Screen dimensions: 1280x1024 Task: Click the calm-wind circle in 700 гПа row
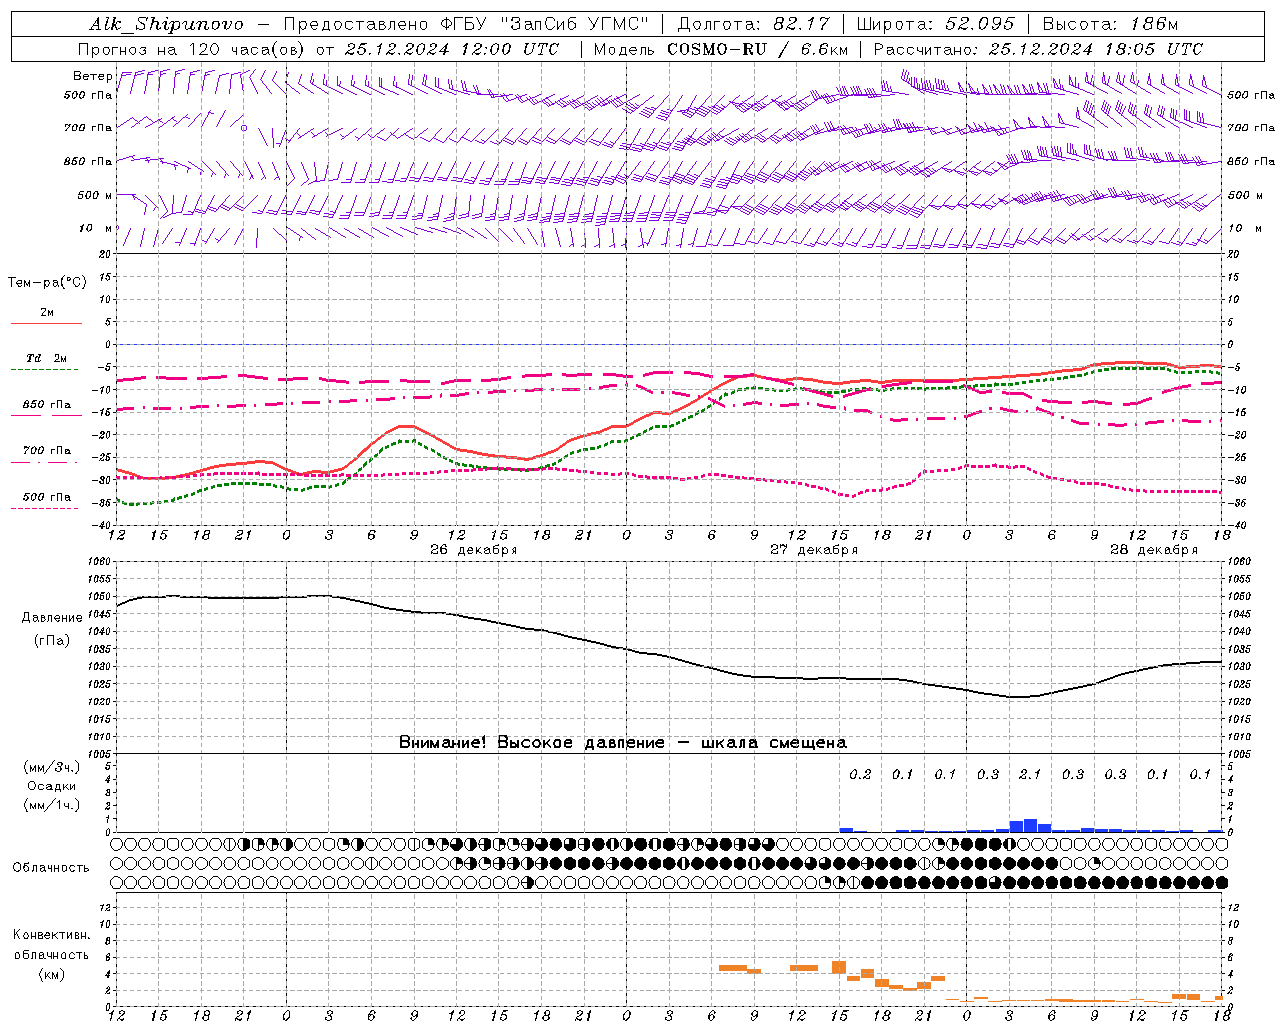(244, 128)
